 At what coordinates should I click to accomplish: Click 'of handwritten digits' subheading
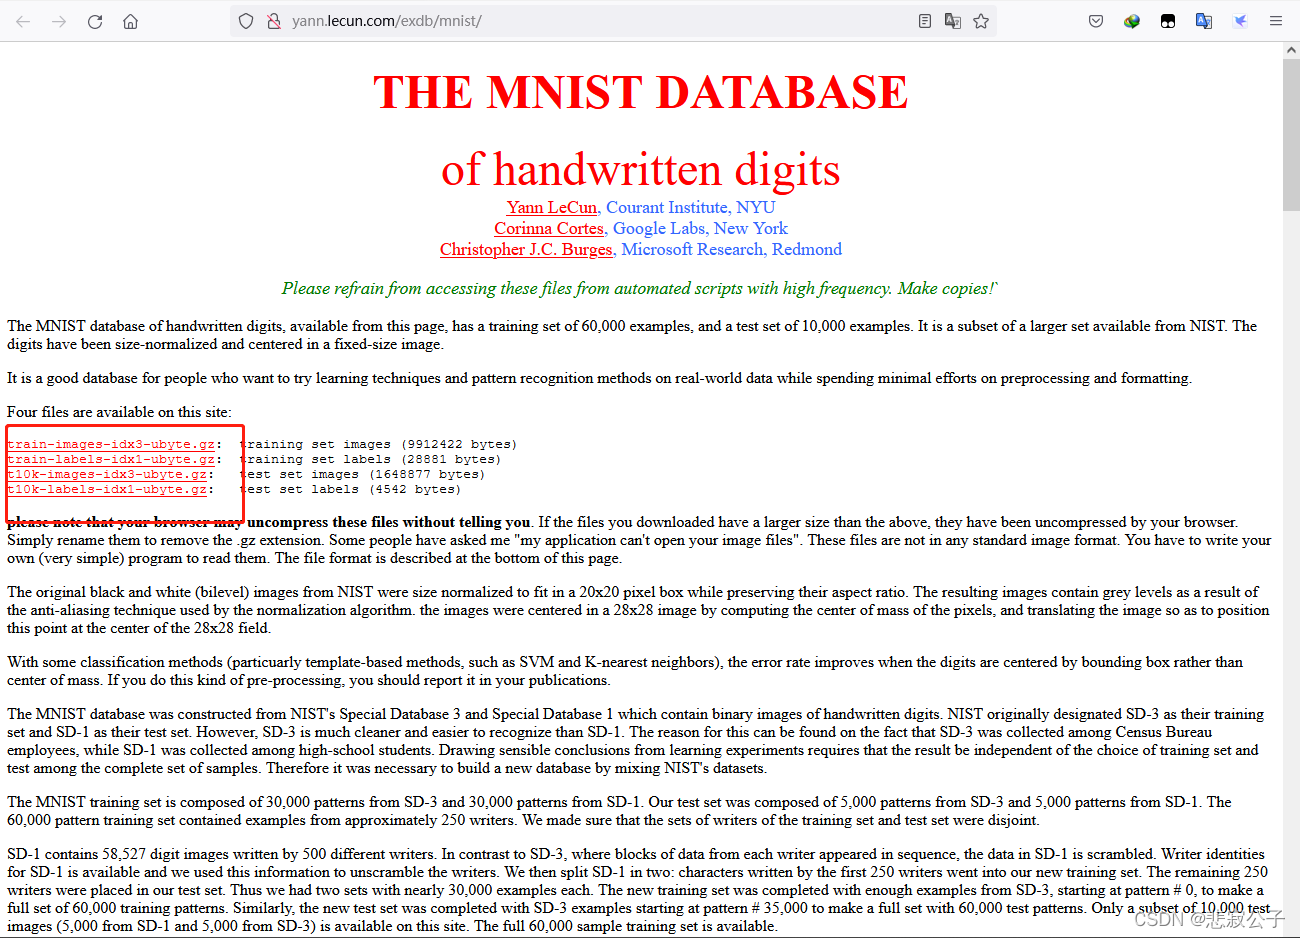point(641,170)
